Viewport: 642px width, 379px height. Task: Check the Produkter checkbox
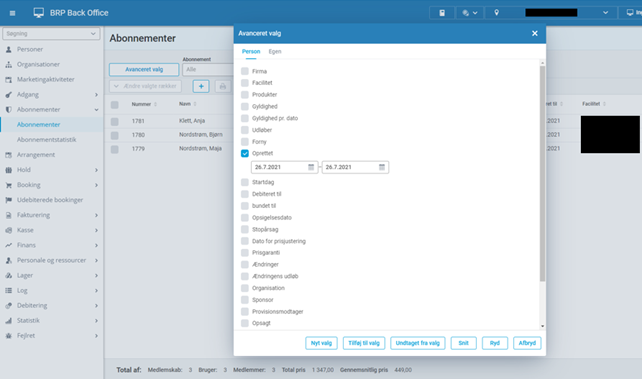tap(245, 95)
